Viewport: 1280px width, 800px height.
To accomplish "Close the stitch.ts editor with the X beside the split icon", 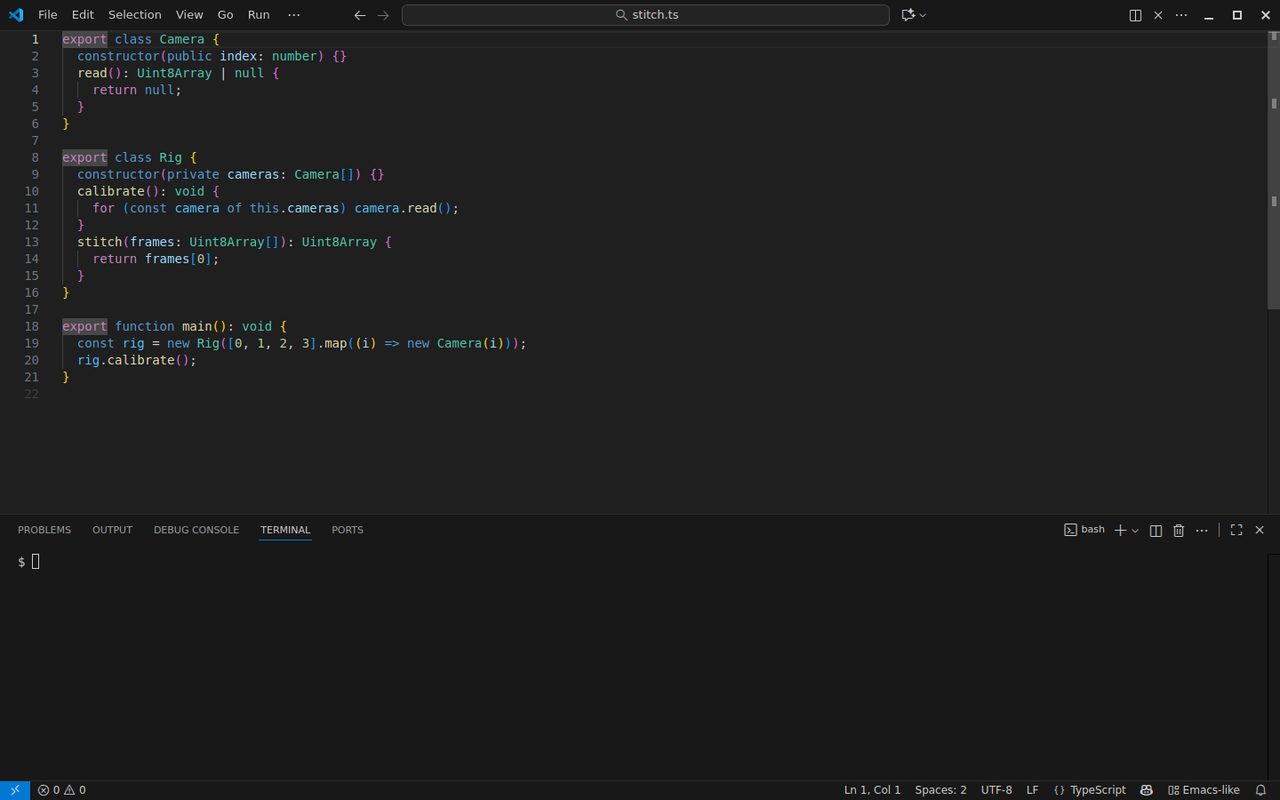I will coord(1158,15).
